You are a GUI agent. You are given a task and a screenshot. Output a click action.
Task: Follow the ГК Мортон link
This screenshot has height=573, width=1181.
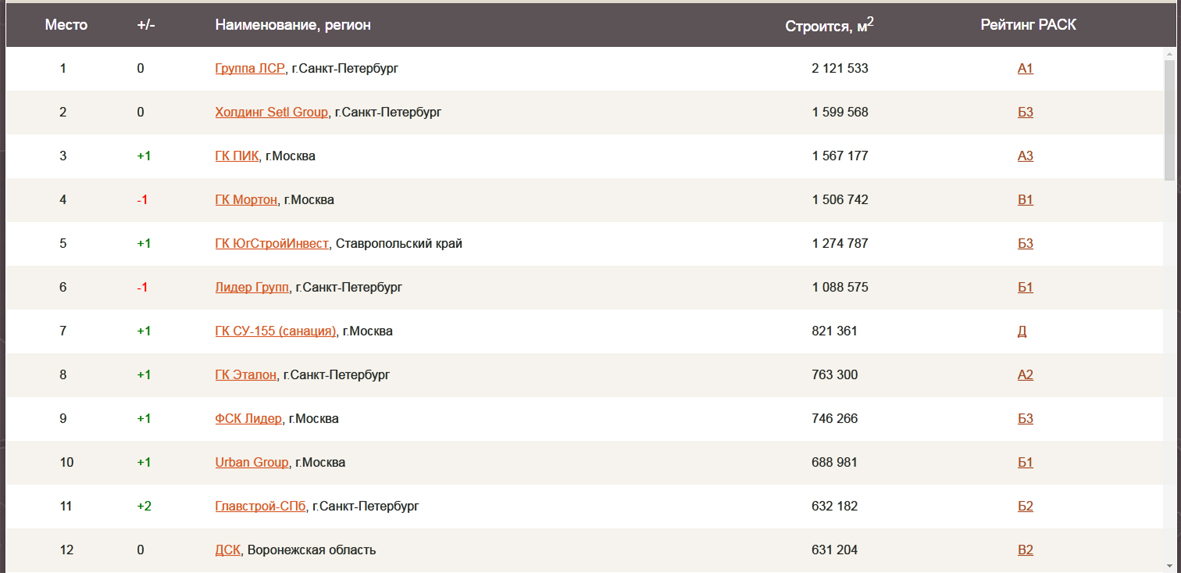tap(246, 200)
